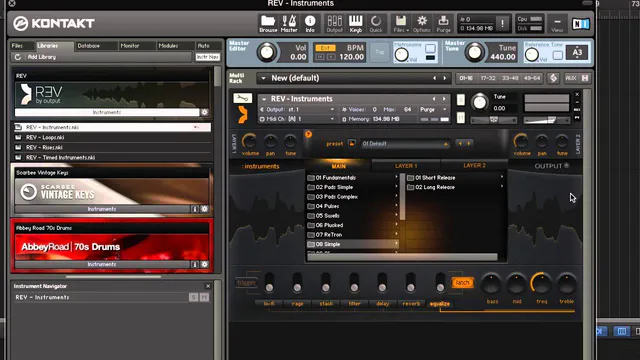Open the 01 Default preset dropdown
The image size is (640, 360).
click(x=405, y=144)
